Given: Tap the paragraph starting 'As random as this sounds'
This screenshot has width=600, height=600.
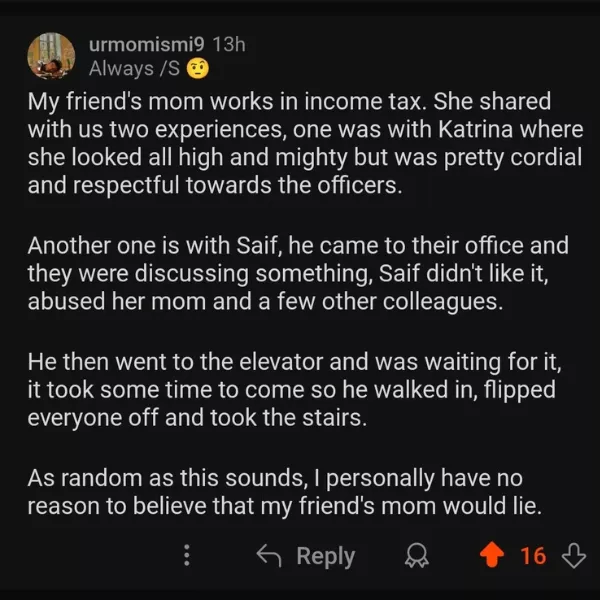Looking at the screenshot, I should point(285,491).
